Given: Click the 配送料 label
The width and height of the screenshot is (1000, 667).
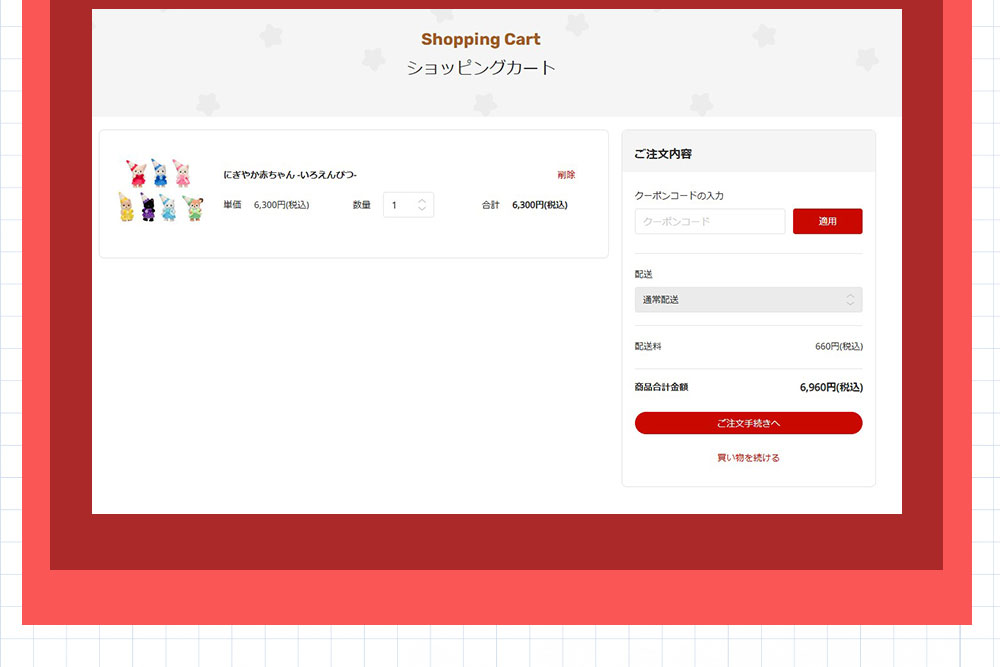Looking at the screenshot, I should pos(648,346).
